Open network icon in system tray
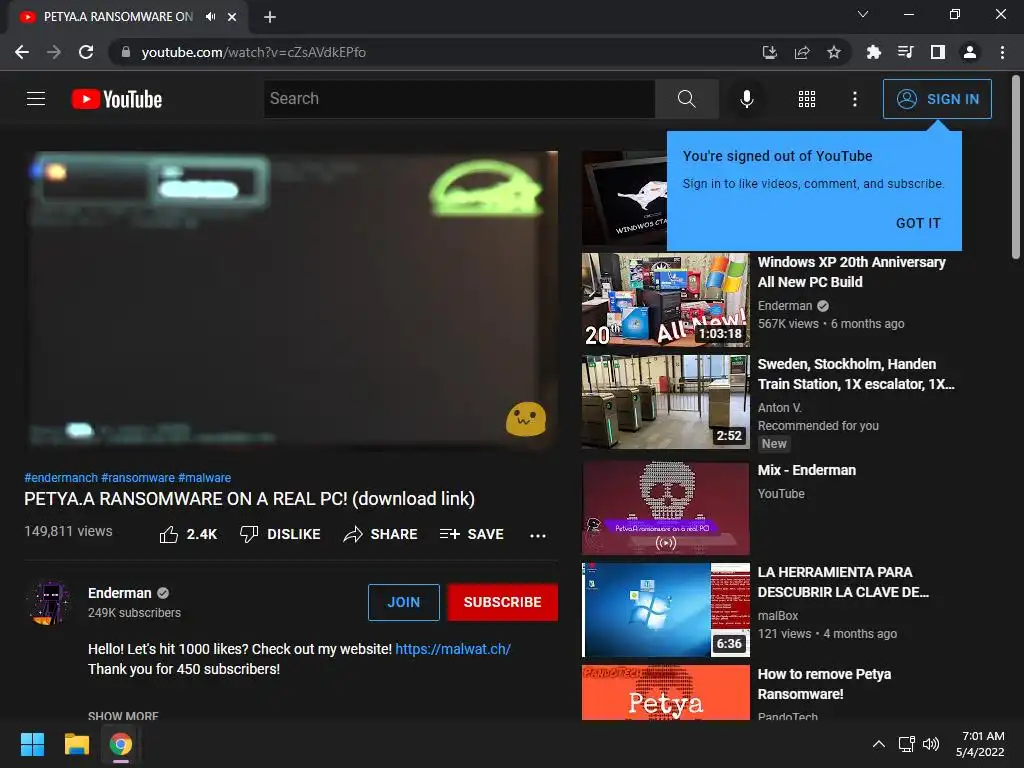1024x768 pixels. click(x=906, y=744)
